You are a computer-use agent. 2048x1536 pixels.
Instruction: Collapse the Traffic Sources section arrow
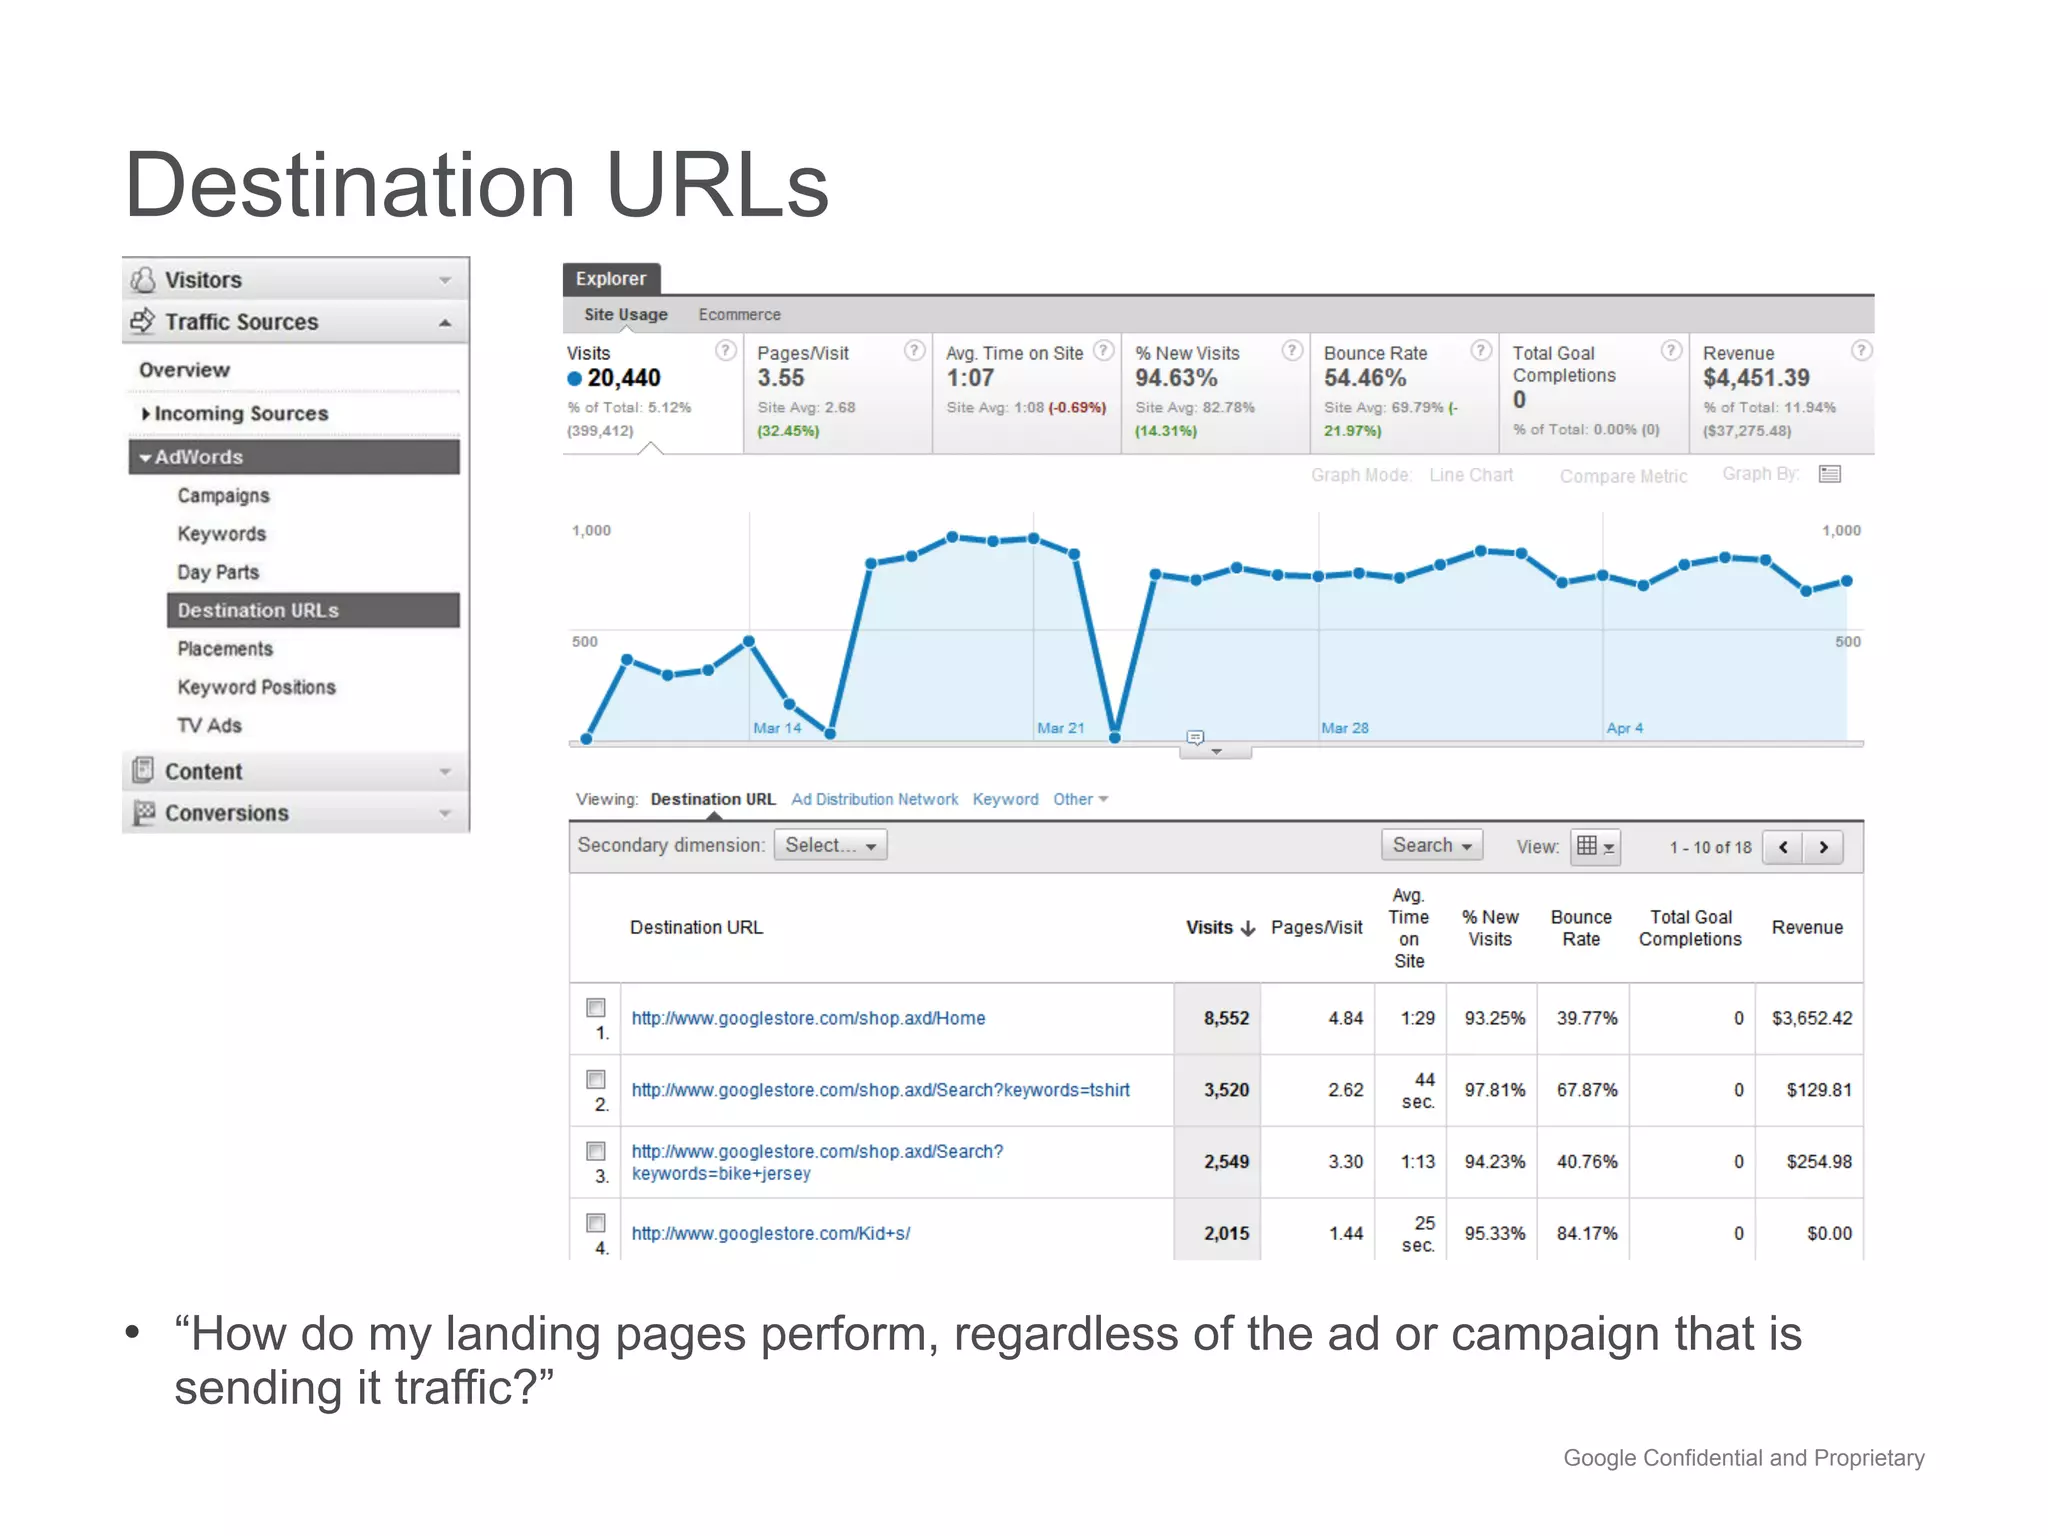[445, 322]
